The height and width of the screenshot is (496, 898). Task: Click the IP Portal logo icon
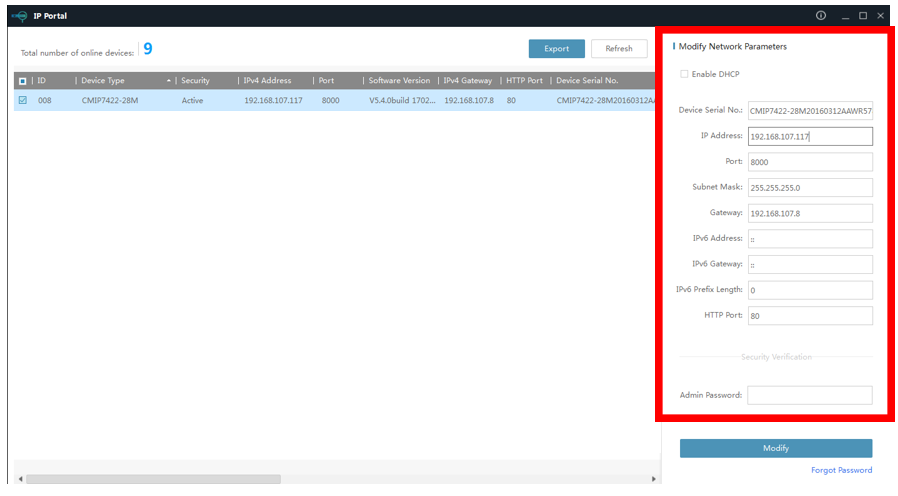(17, 16)
